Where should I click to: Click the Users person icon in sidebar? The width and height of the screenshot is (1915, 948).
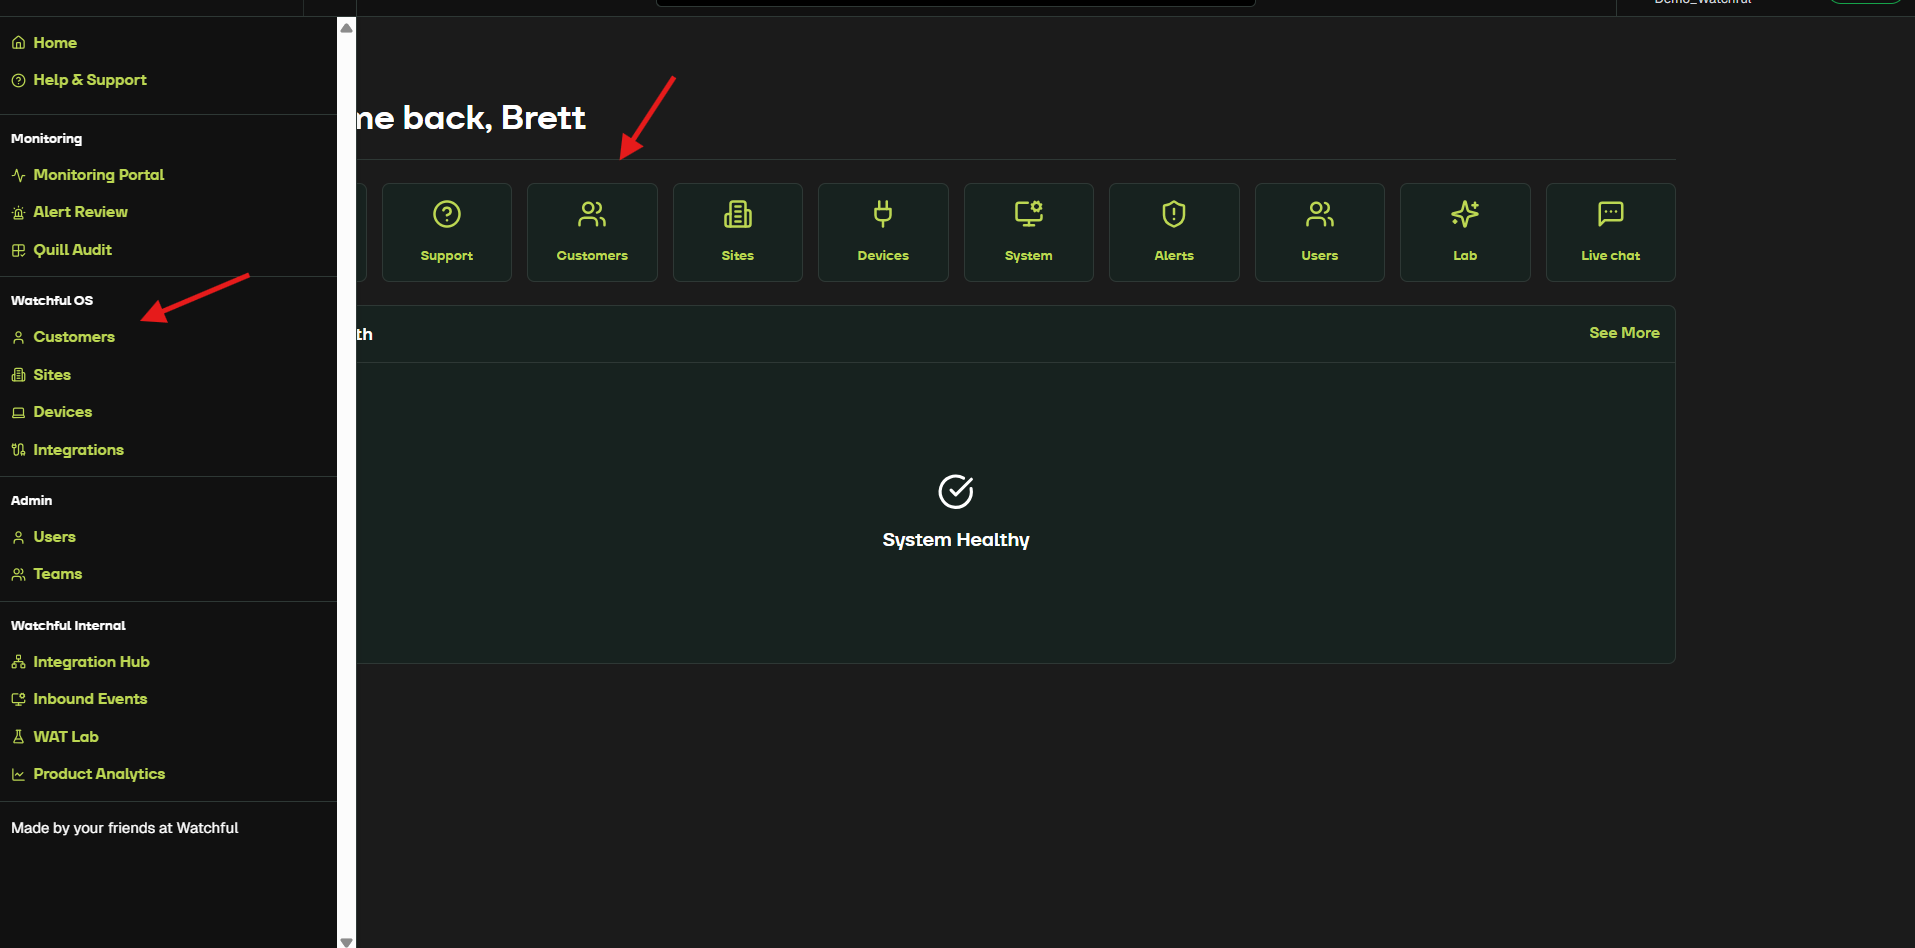18,537
